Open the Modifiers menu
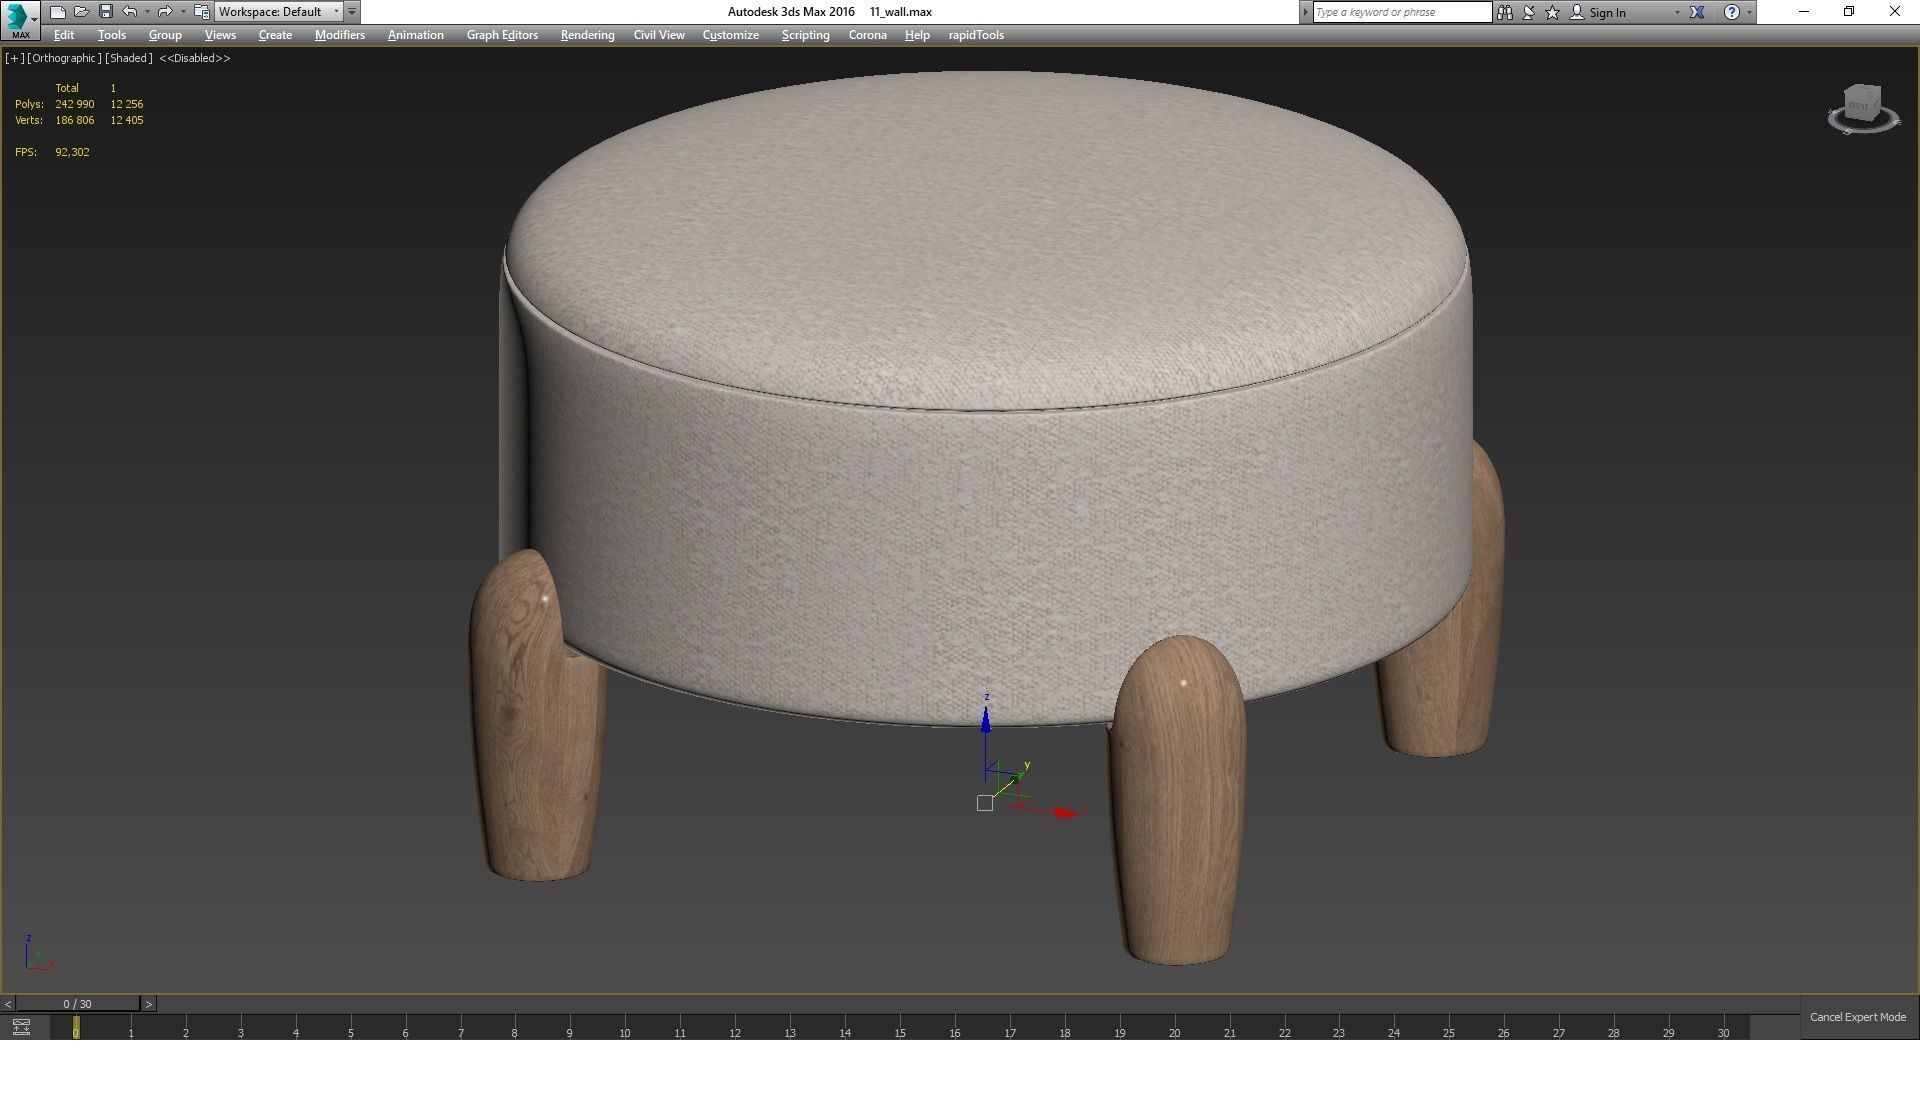The image size is (1920, 1116). 340,35
